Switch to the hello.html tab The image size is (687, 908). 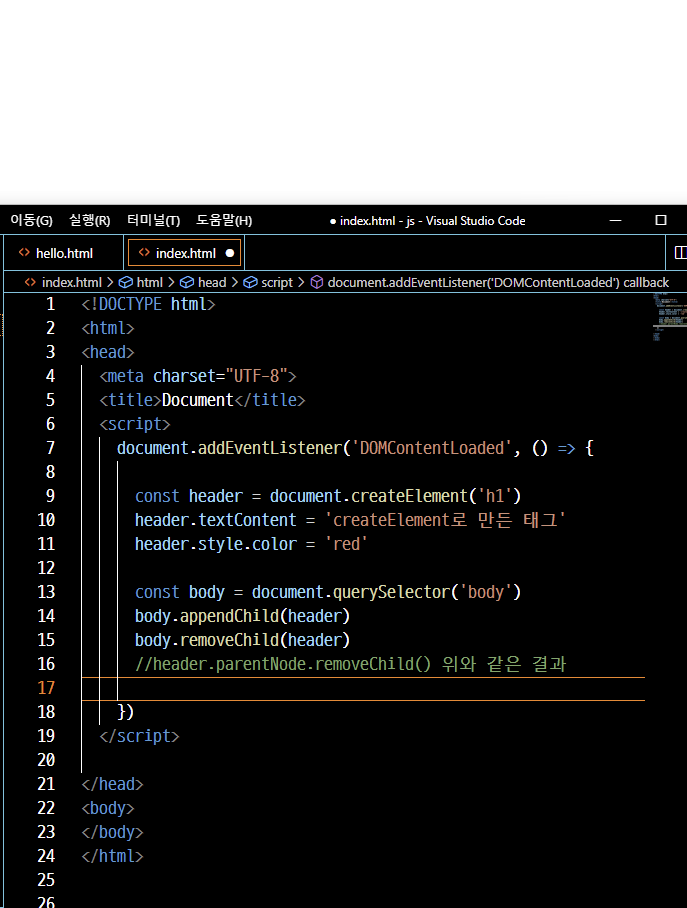point(64,253)
